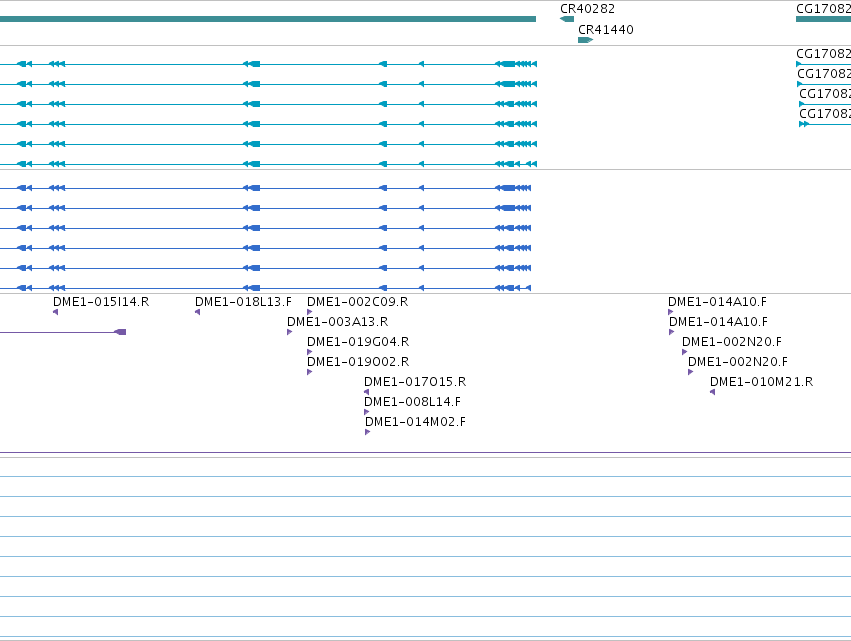This screenshot has width=851, height=641.
Task: Select the CR40282 gene label
Action: 587,9
